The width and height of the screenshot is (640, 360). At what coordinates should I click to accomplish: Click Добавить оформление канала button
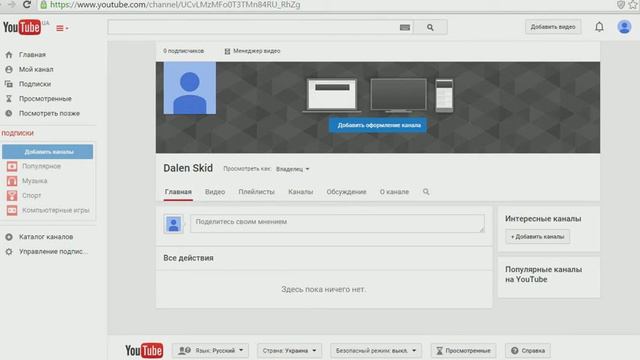[378, 125]
